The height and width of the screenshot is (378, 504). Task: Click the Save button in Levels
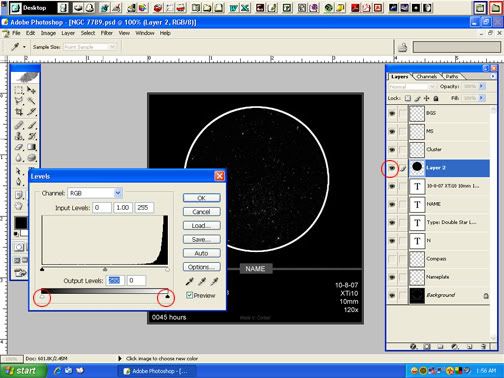point(202,239)
